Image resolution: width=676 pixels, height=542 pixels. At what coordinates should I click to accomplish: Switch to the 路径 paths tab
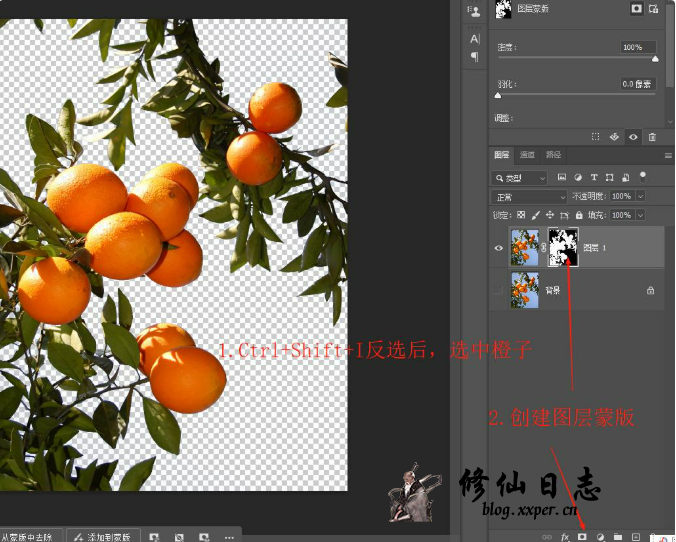coord(553,155)
